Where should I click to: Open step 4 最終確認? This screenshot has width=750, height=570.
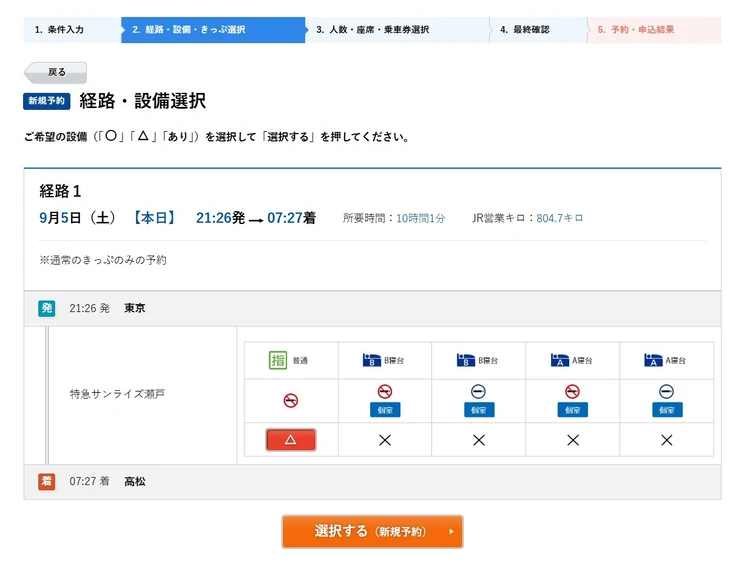pyautogui.click(x=538, y=30)
